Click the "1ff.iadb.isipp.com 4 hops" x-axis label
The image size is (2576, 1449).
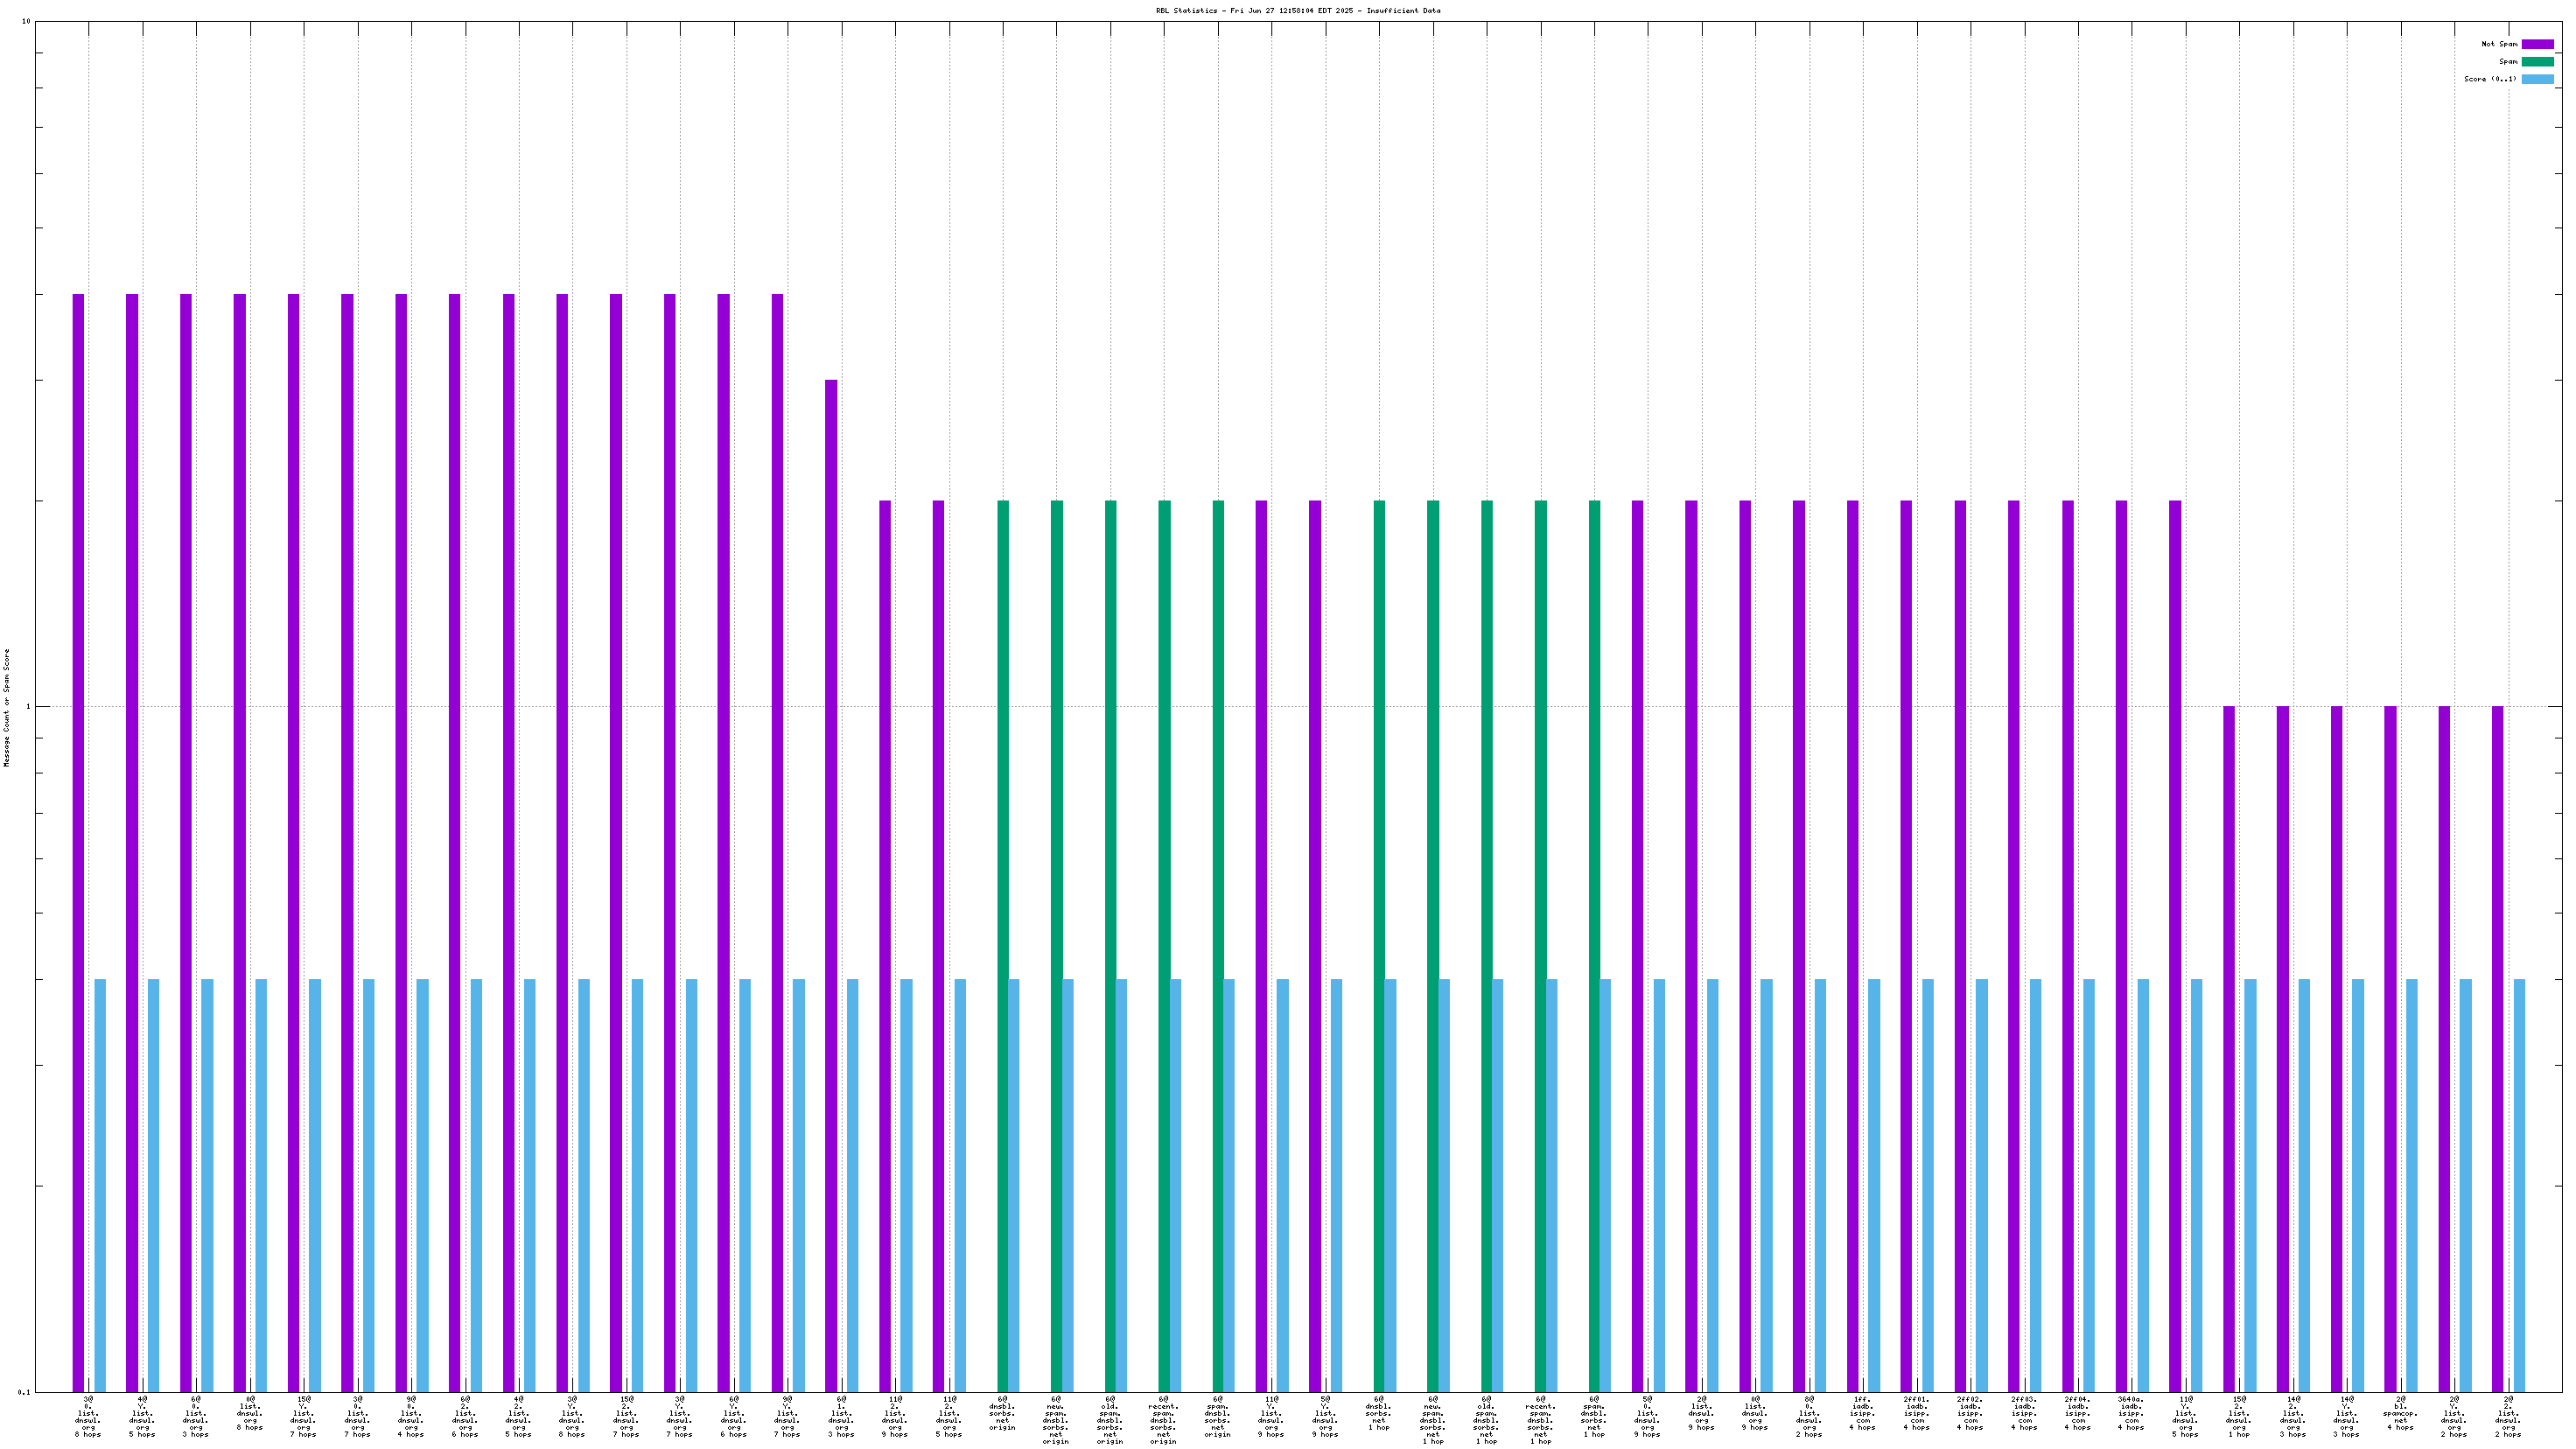(x=1862, y=1413)
